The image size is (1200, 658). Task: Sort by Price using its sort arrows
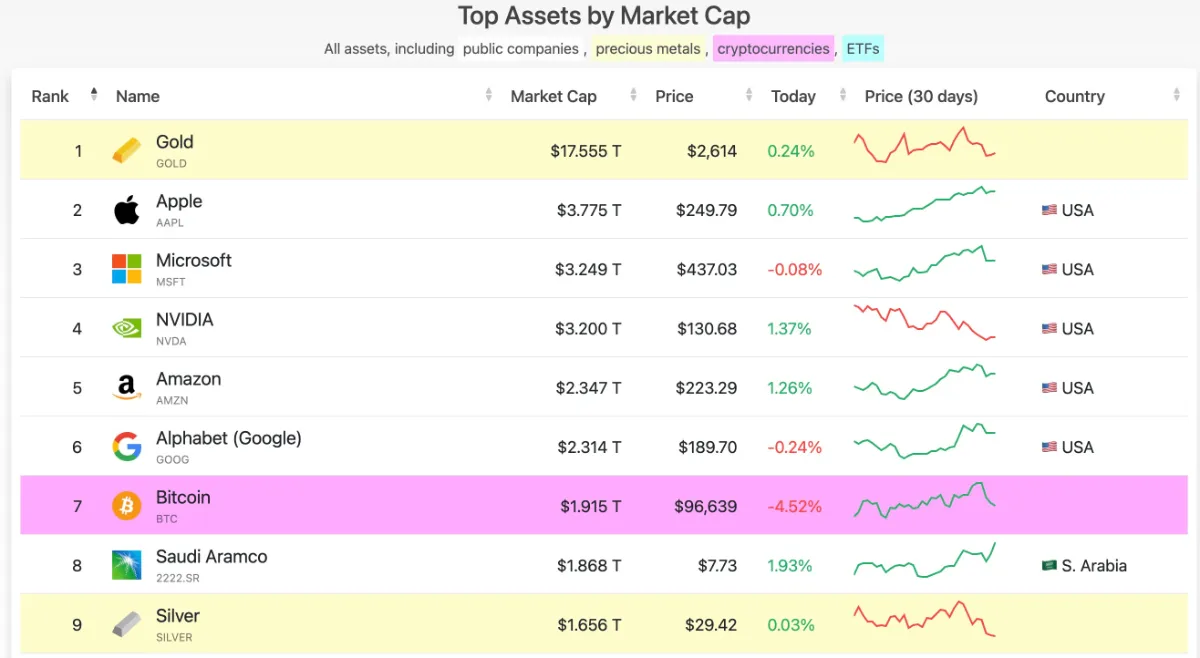click(x=750, y=95)
